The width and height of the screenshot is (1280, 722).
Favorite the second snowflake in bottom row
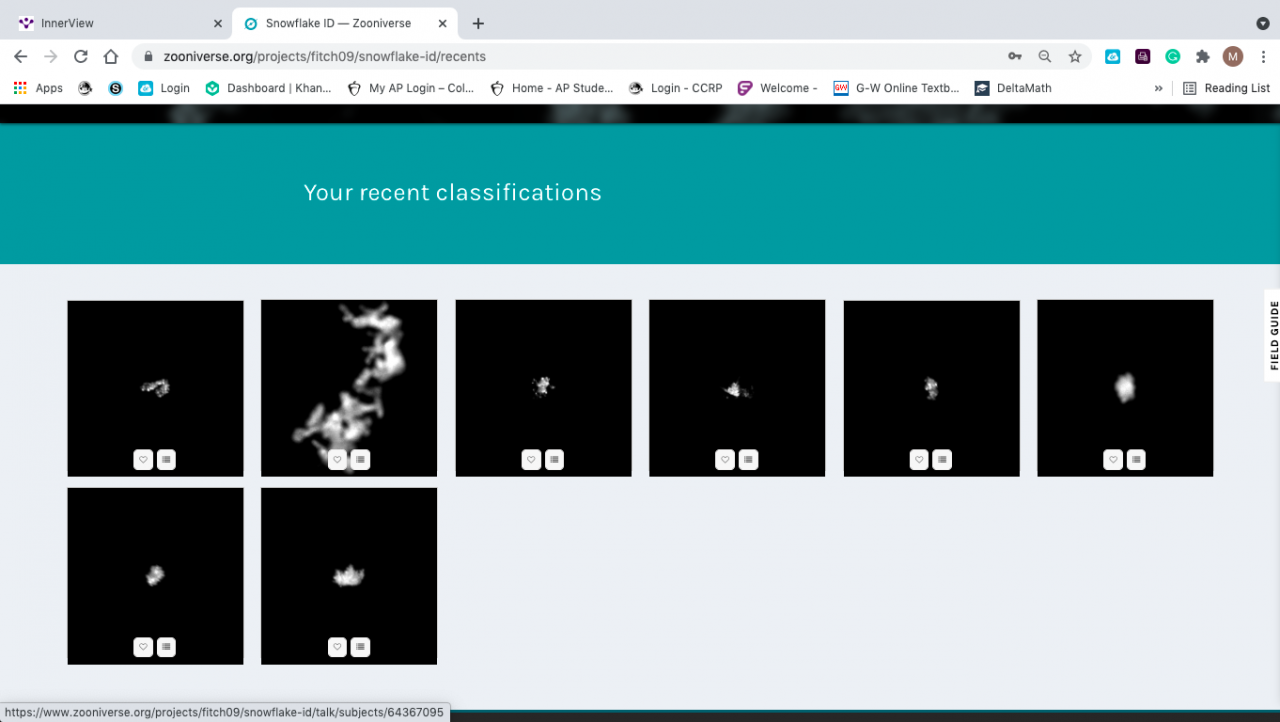coord(337,647)
